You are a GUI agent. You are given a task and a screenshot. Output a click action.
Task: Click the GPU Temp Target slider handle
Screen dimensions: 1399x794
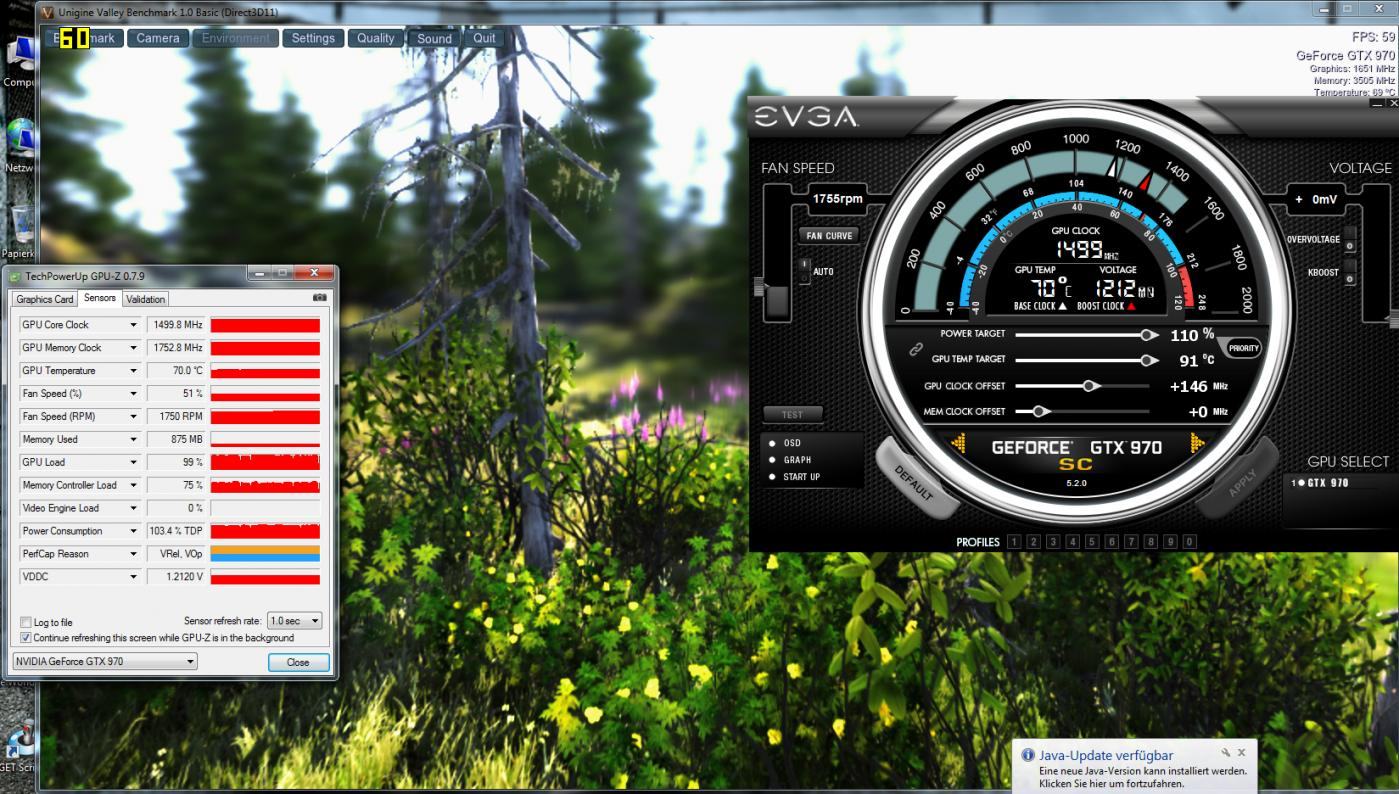[x=1149, y=359]
